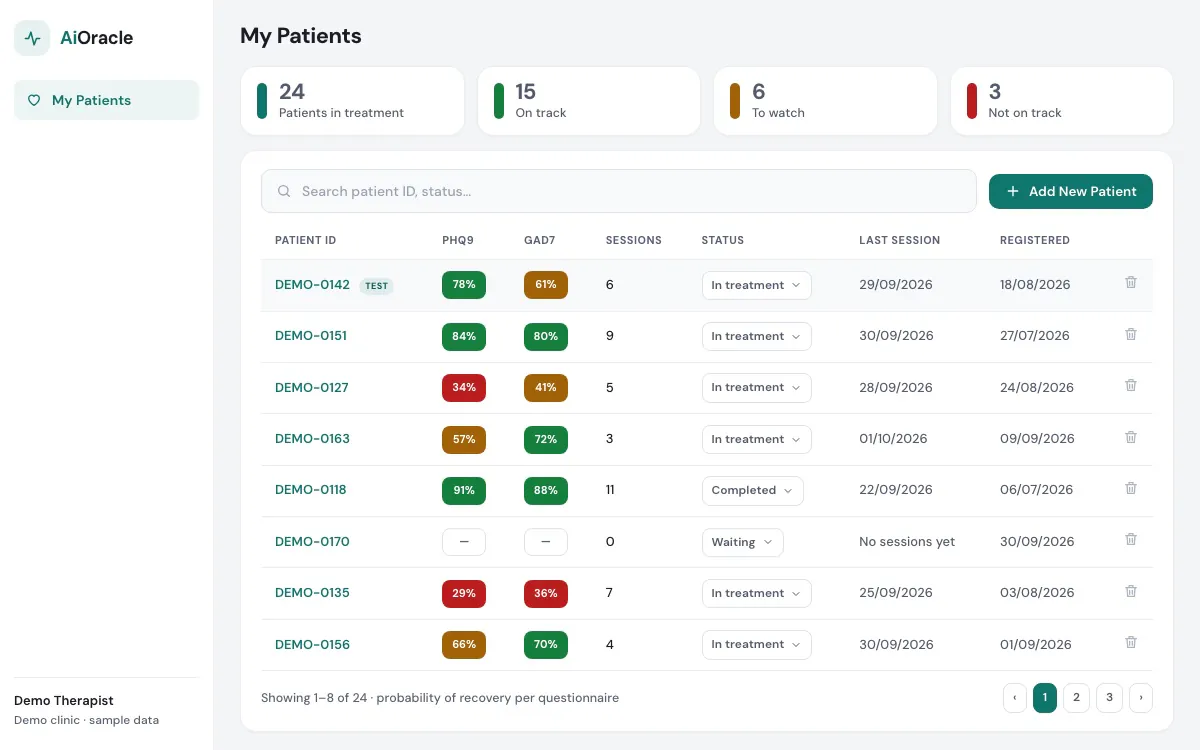Click the AiOracle pulse logo icon
This screenshot has width=1200, height=750.
pyautogui.click(x=32, y=38)
